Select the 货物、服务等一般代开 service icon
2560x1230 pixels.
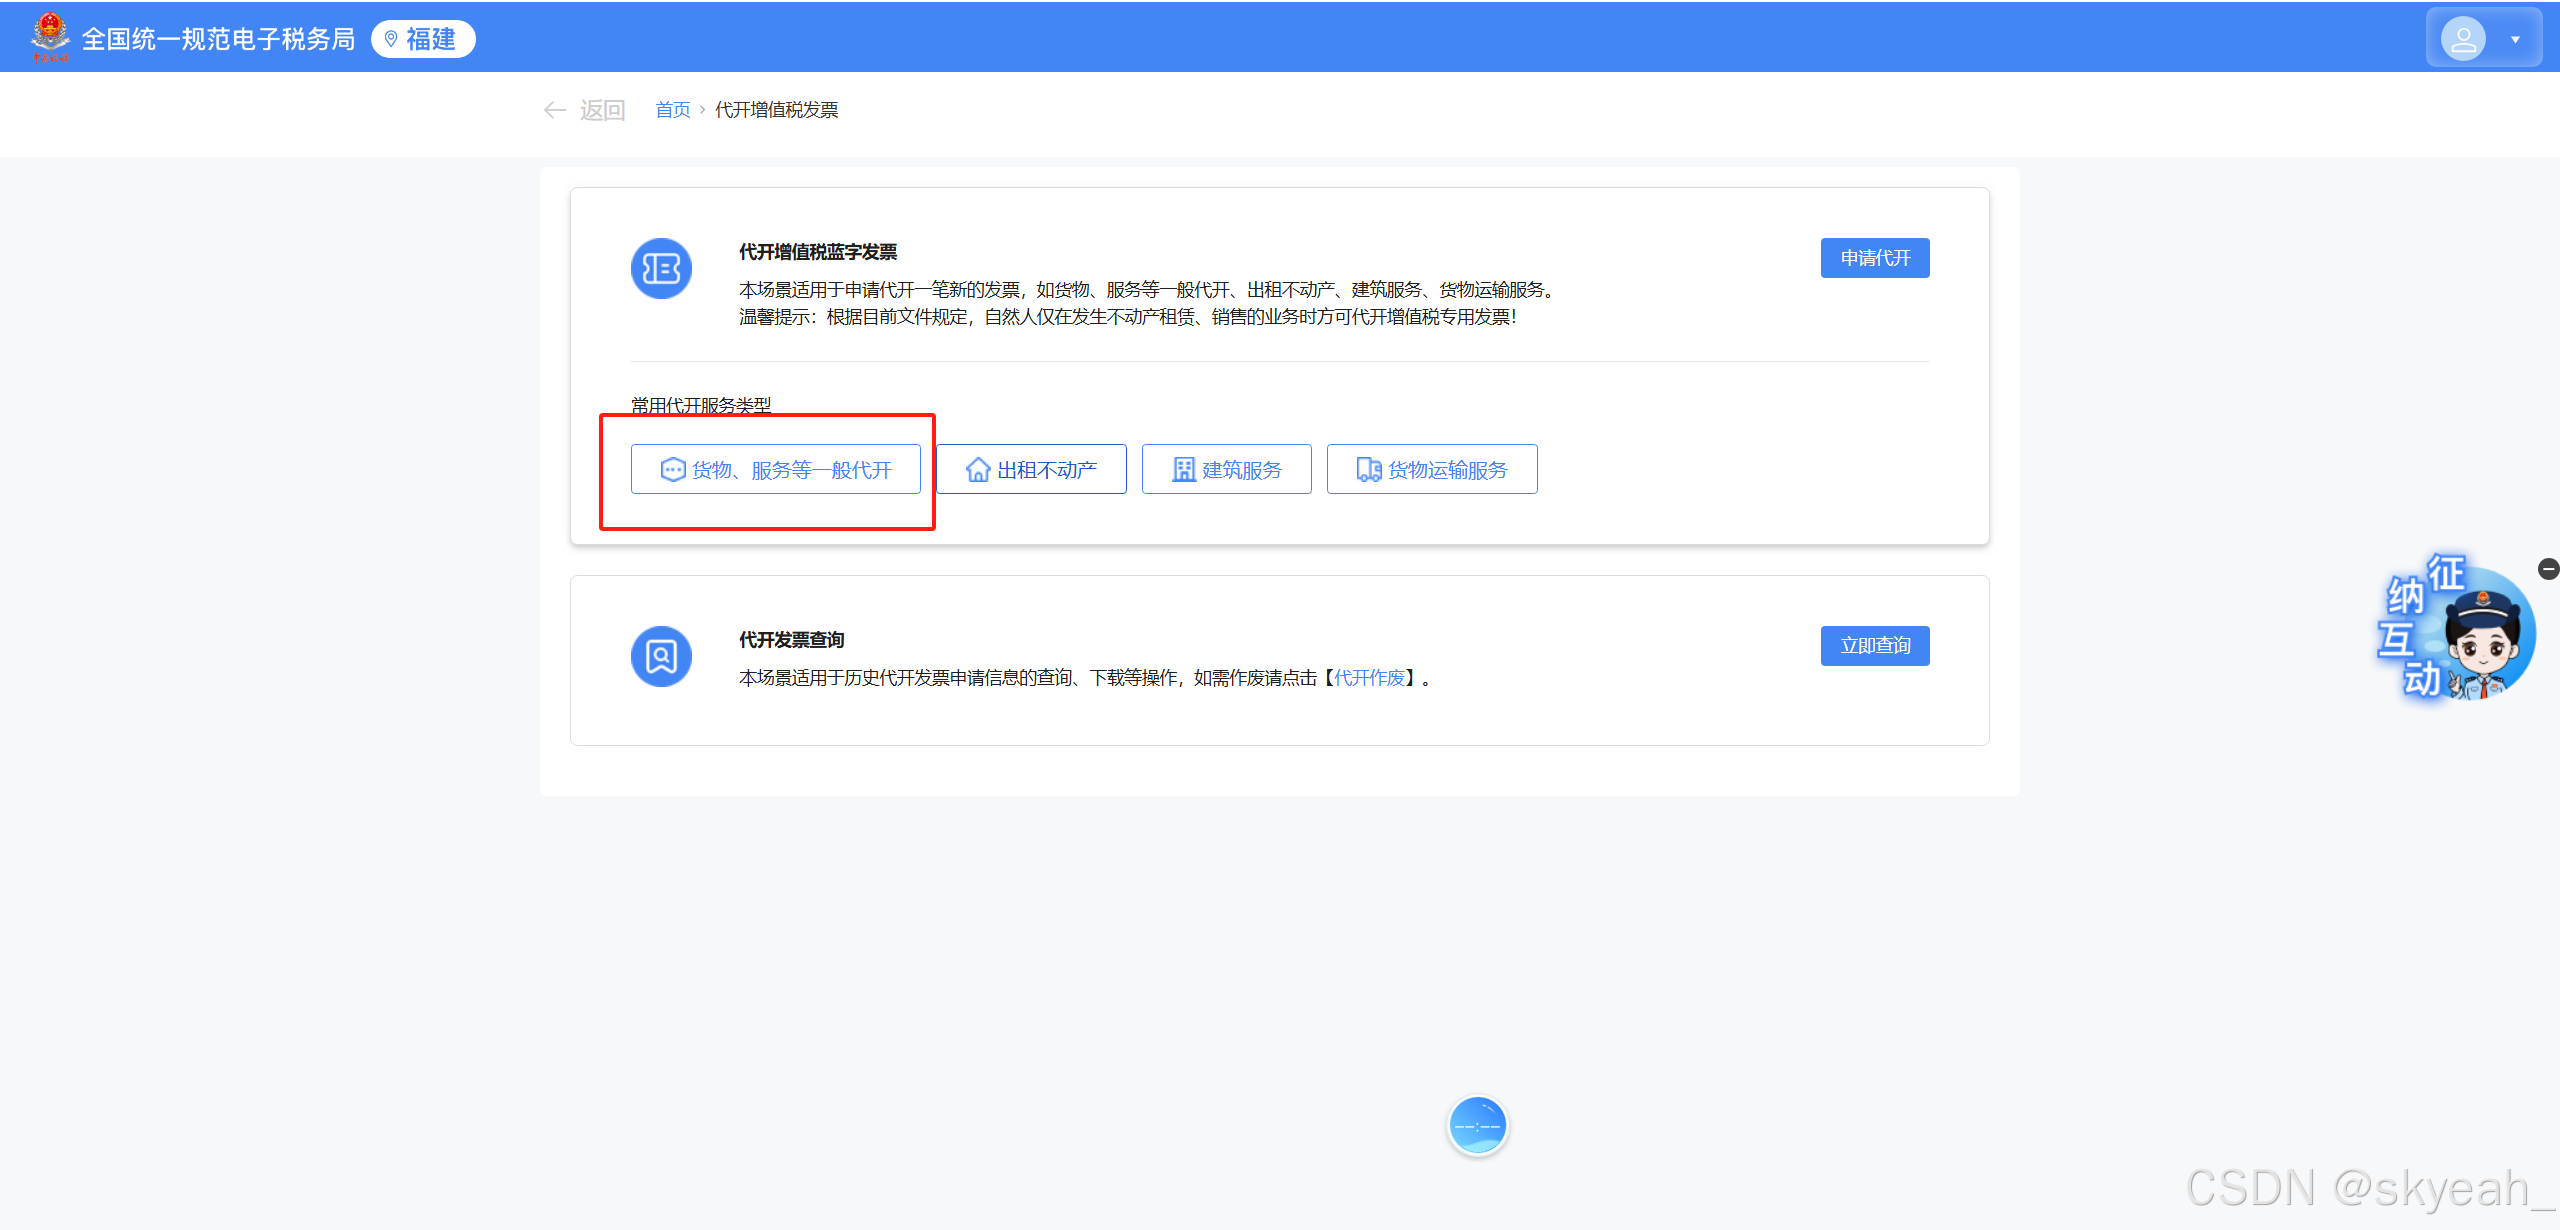672,468
